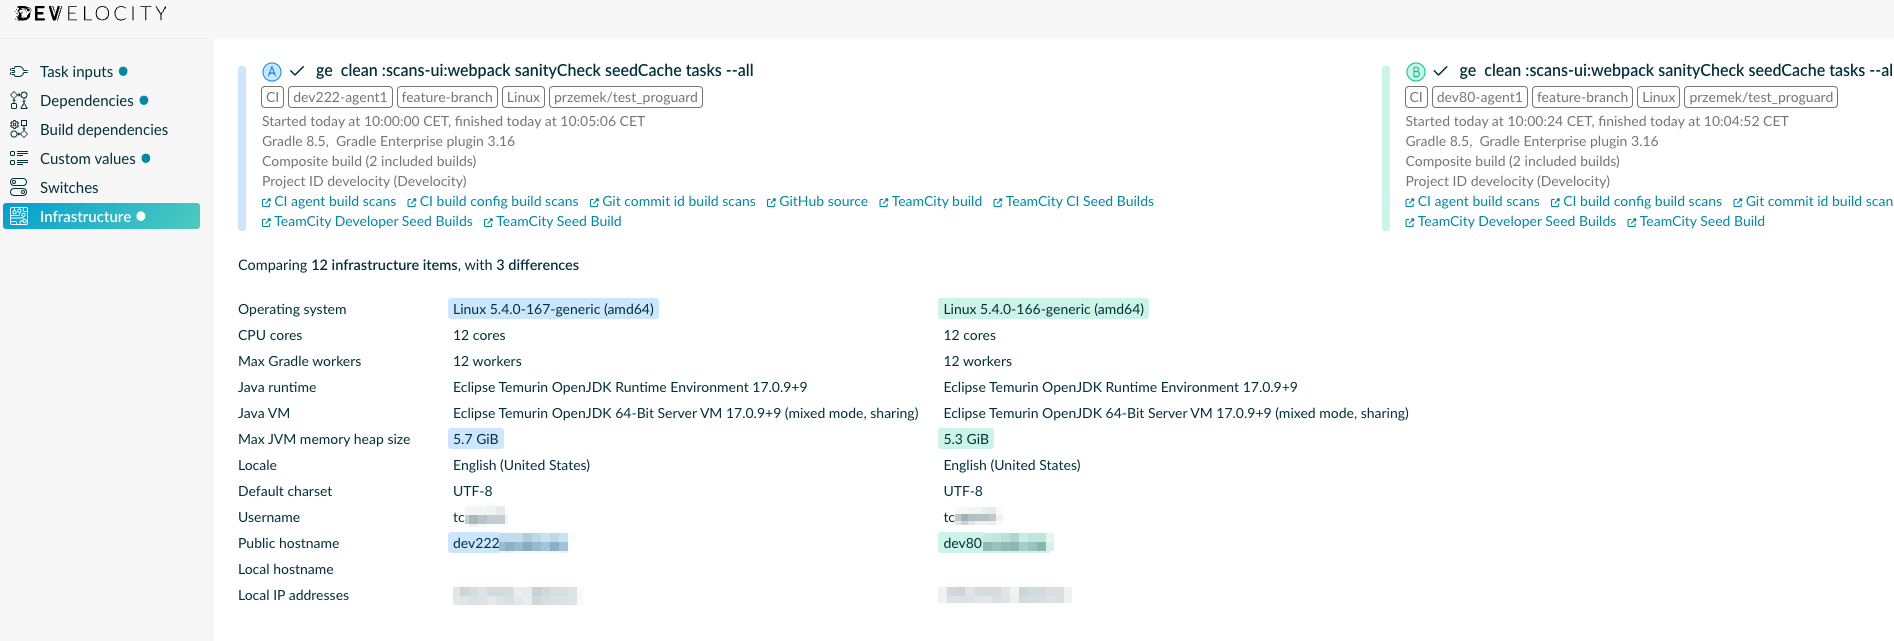Click the Switches sidebar icon
This screenshot has height=641, width=1894.
(19, 188)
